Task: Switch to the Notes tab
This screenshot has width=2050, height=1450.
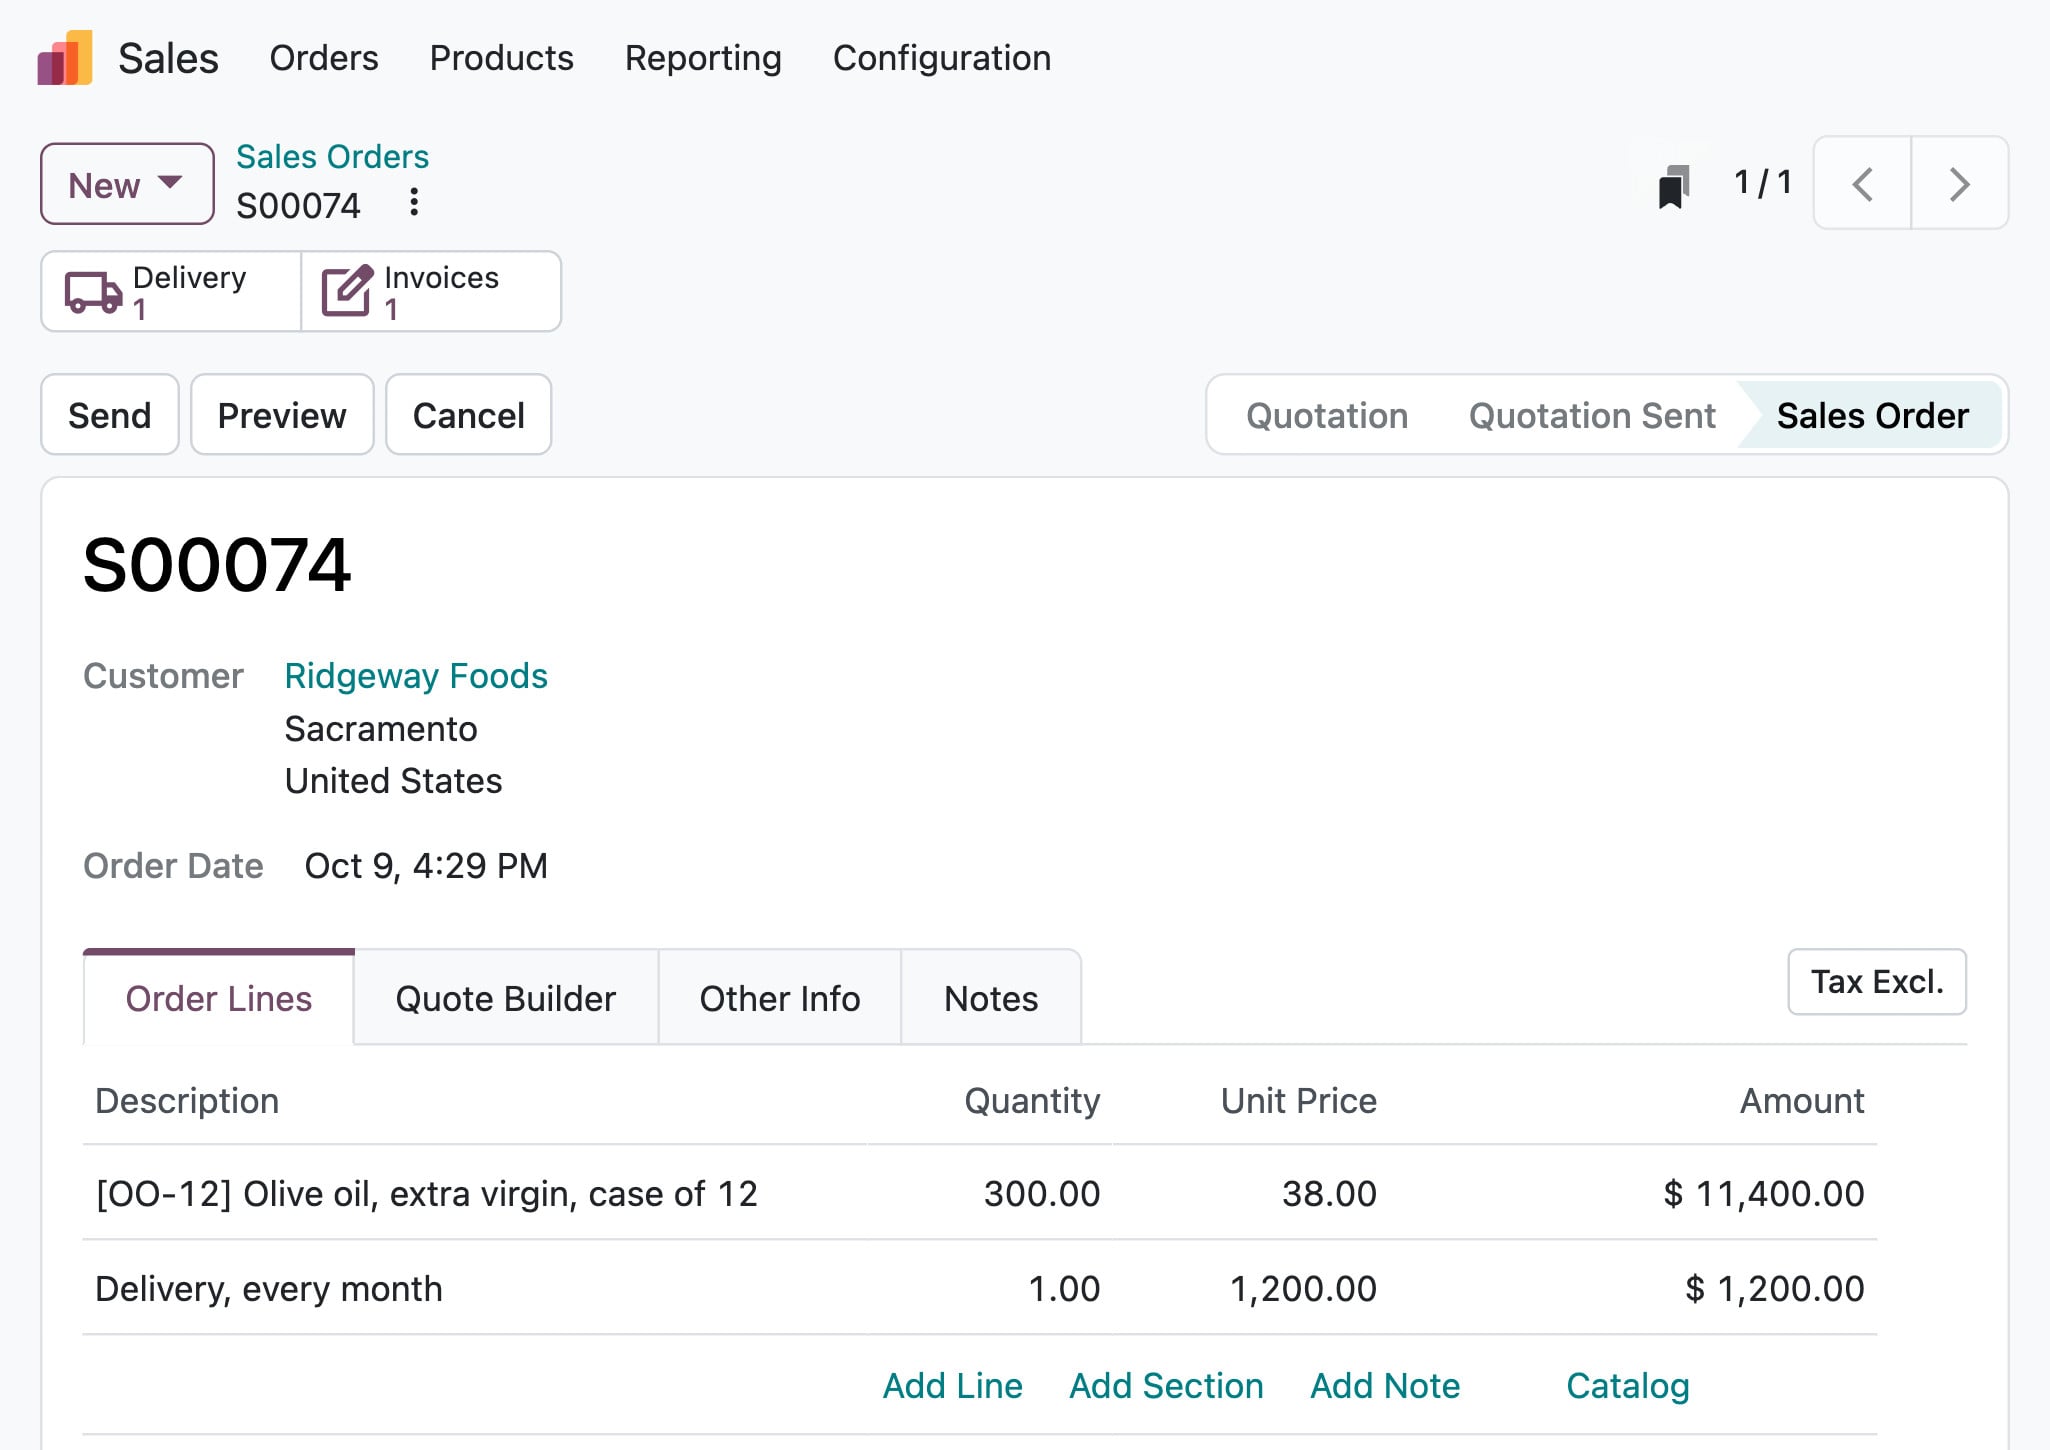Action: point(991,998)
